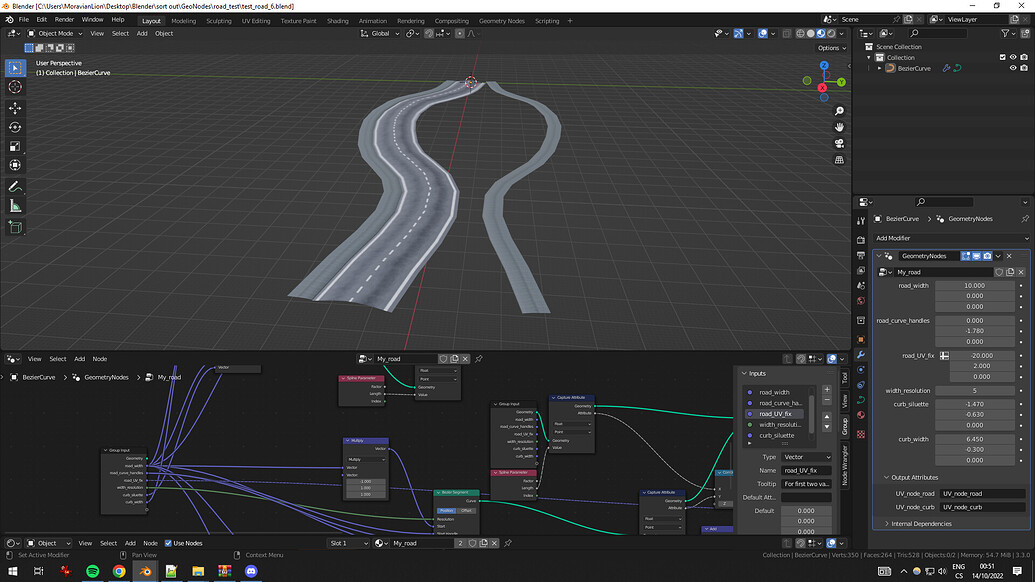Open the Modifier properties wrench tab
1035x582 pixels.
coord(861,354)
